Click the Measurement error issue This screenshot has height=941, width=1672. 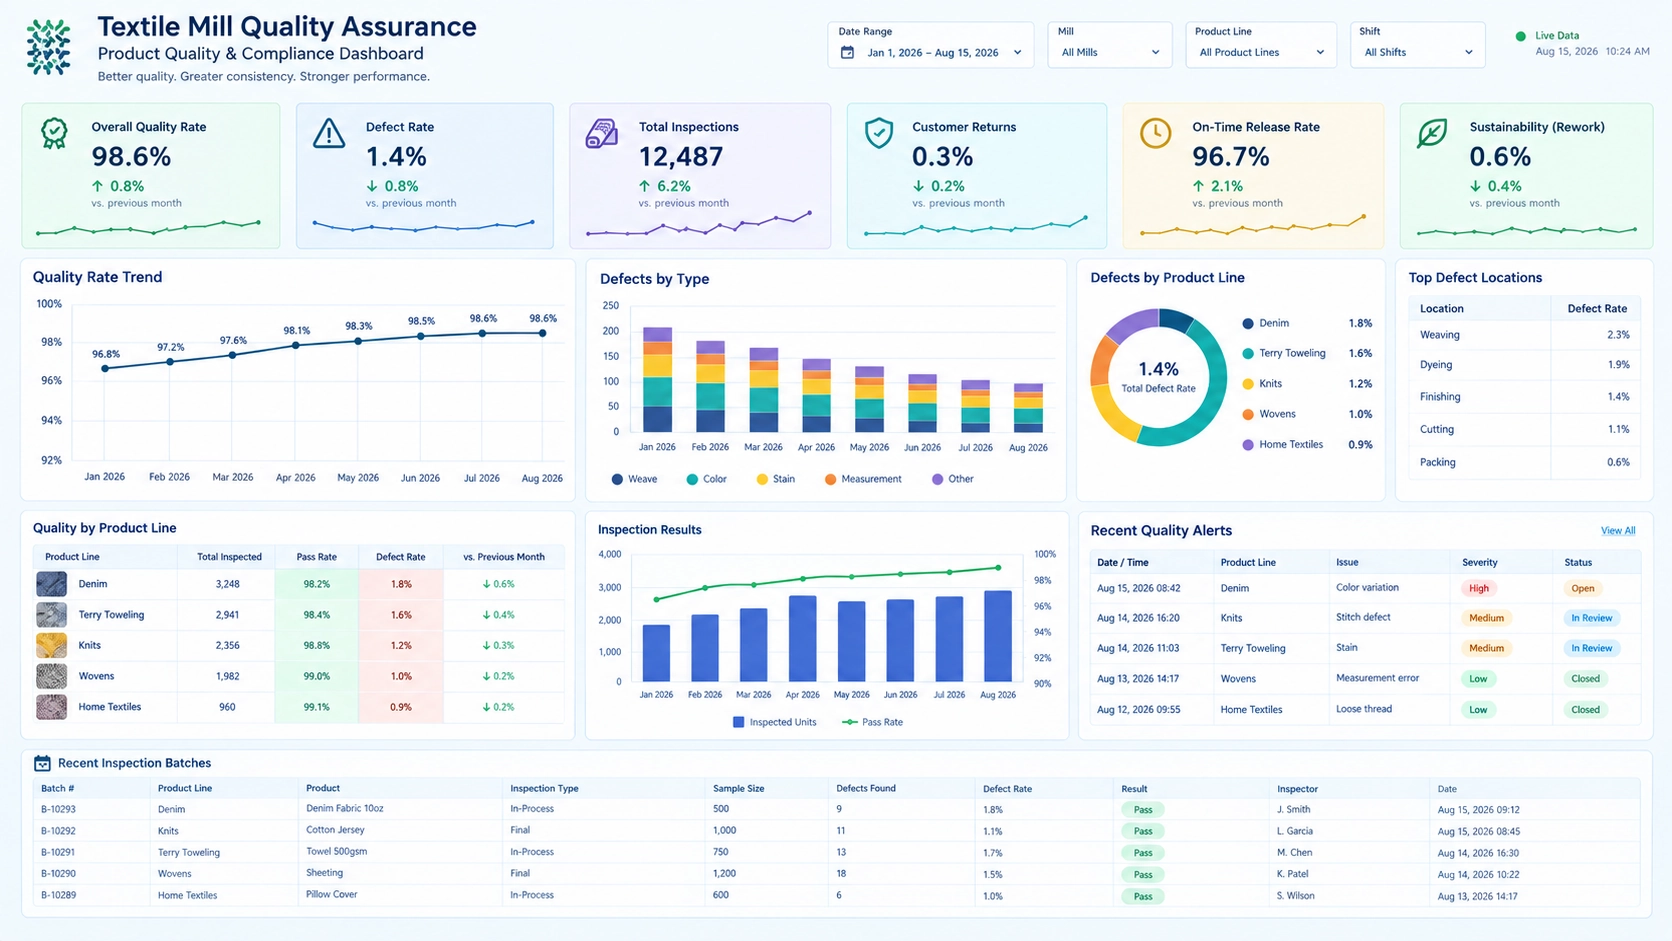[x=1377, y=678]
